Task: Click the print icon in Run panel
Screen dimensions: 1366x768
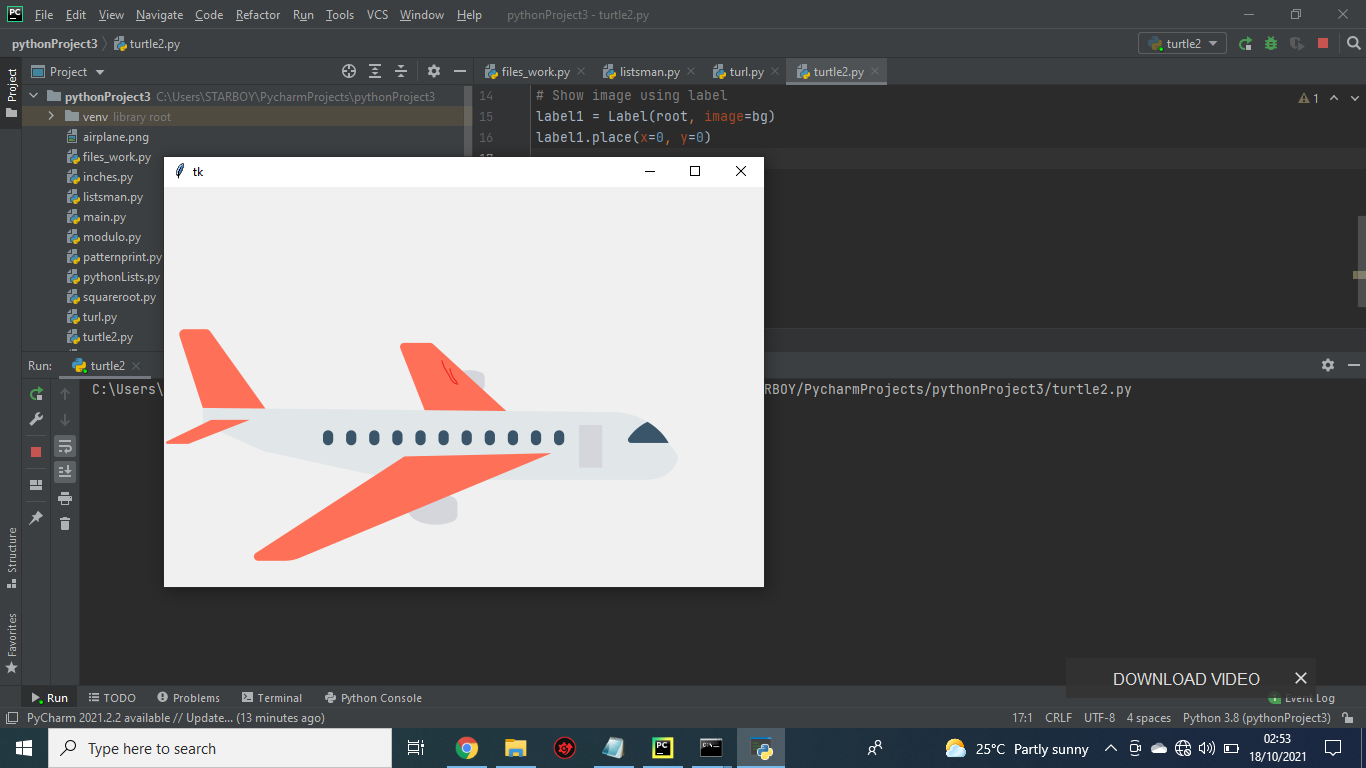Action: 65,498
